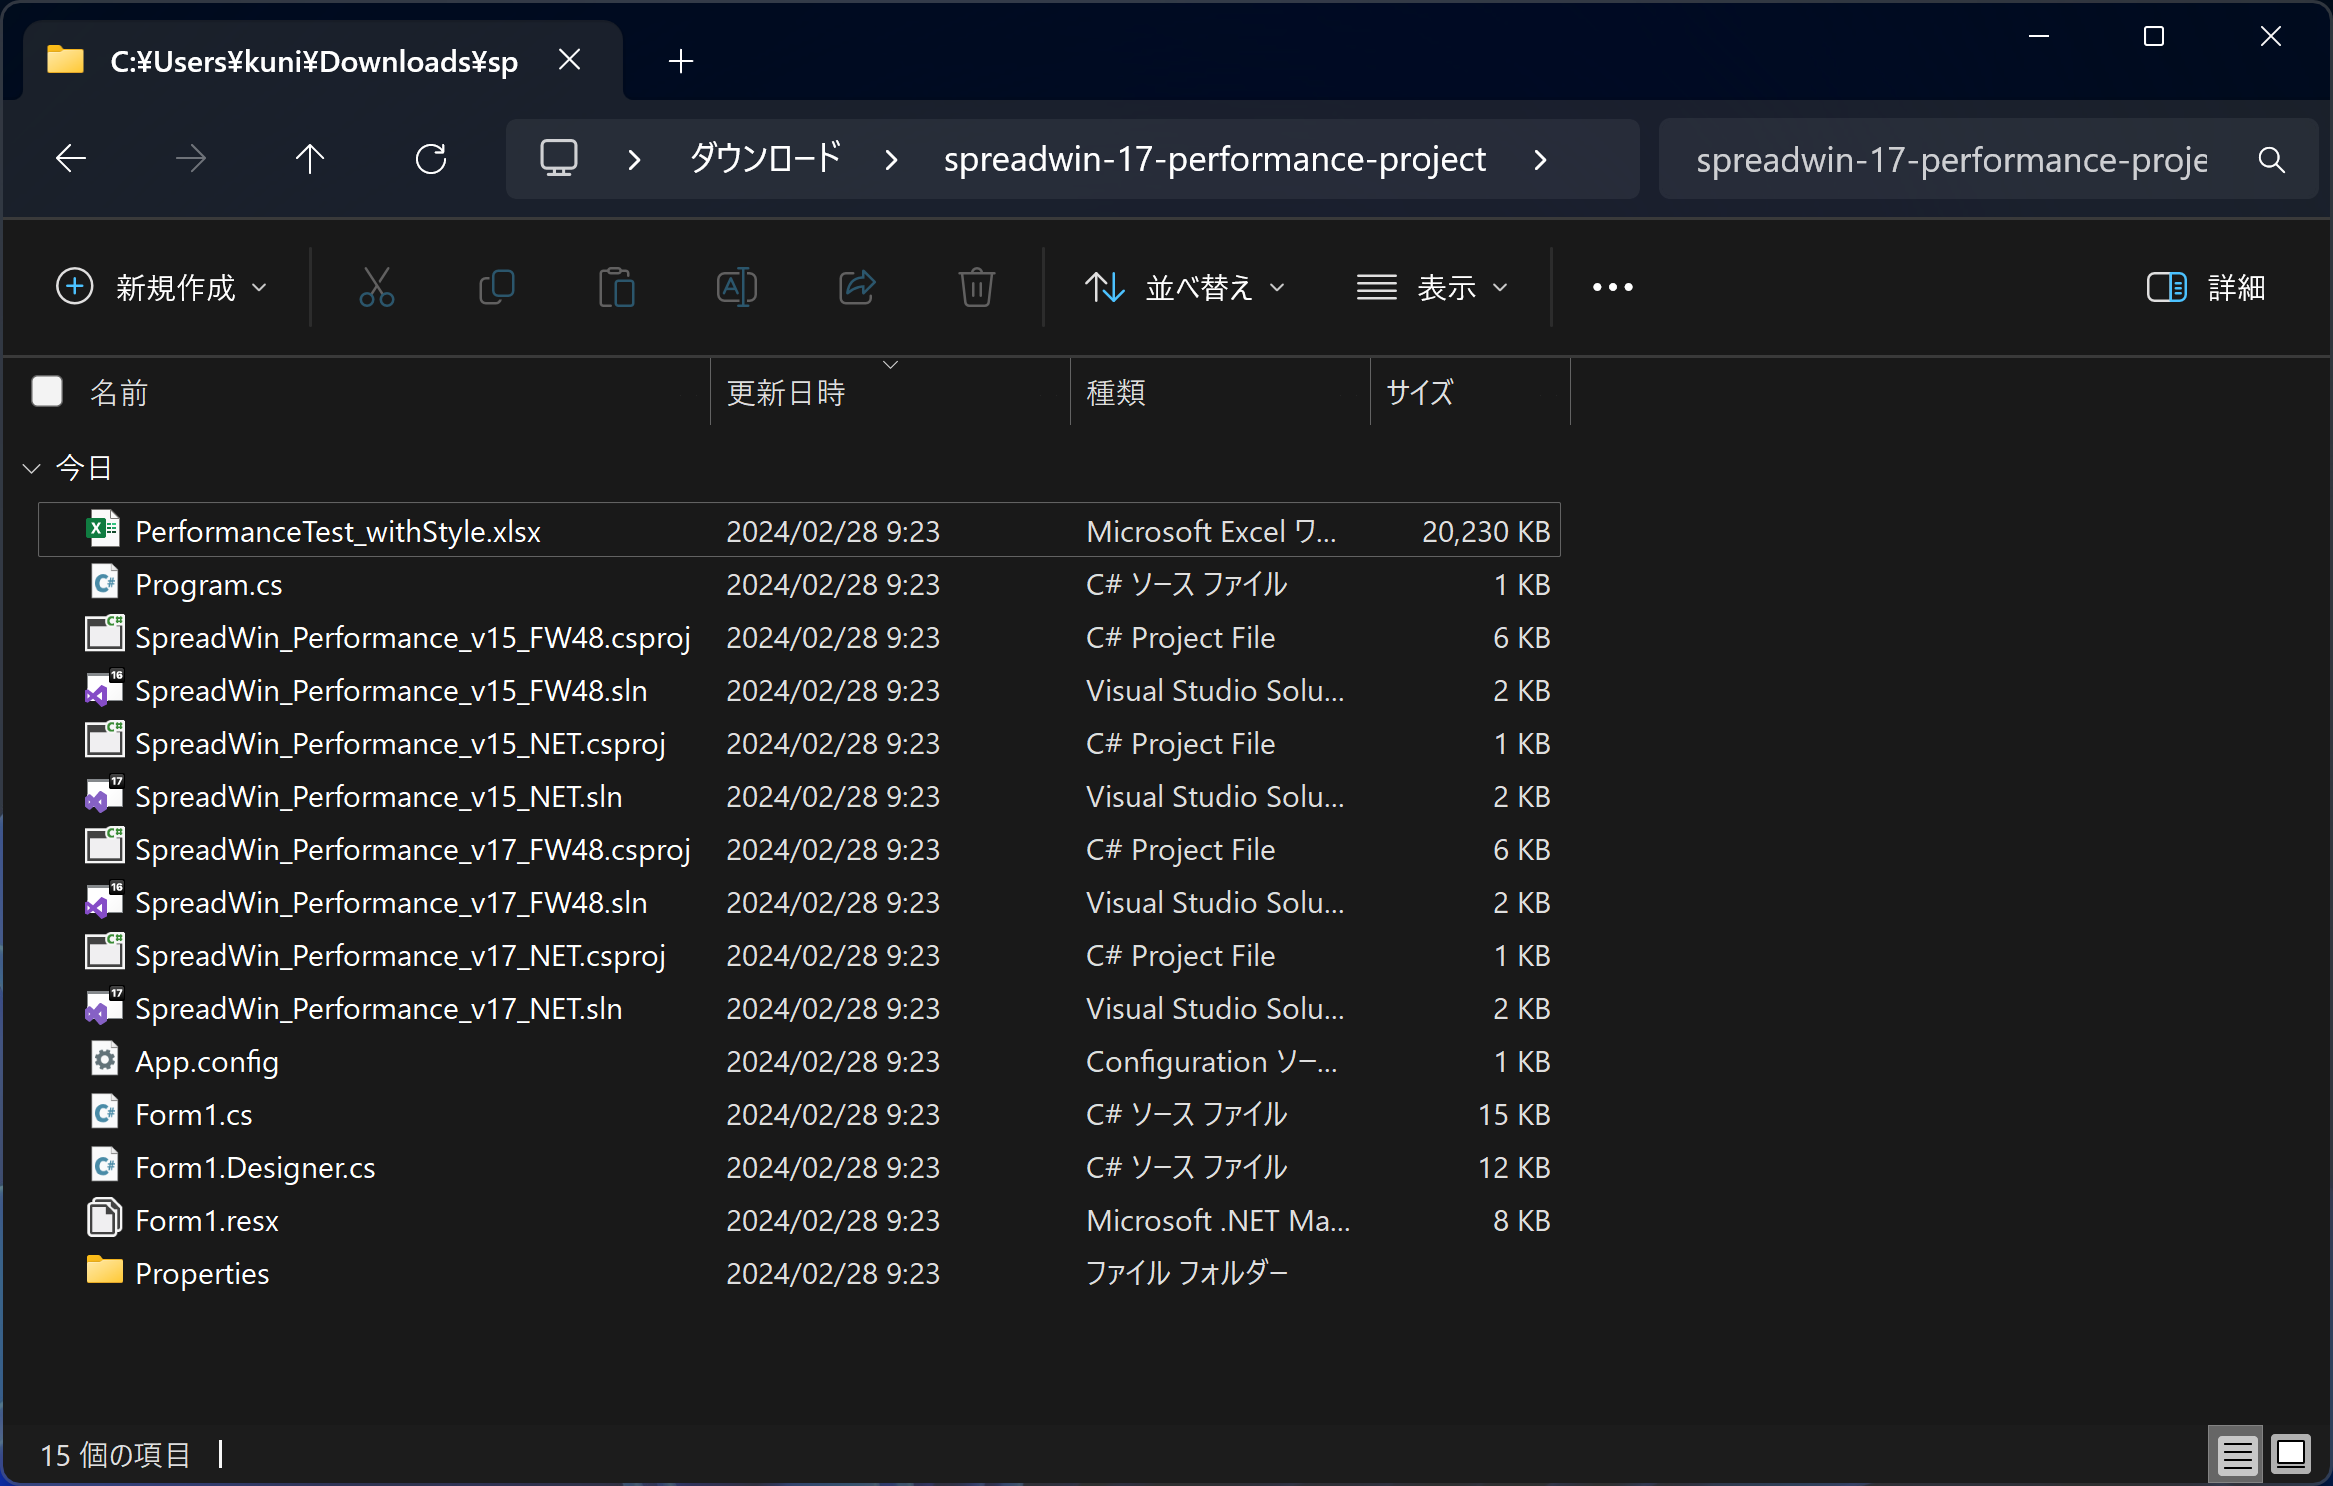Open the 並べ替え sort dropdown
The height and width of the screenshot is (1486, 2333).
[1185, 287]
